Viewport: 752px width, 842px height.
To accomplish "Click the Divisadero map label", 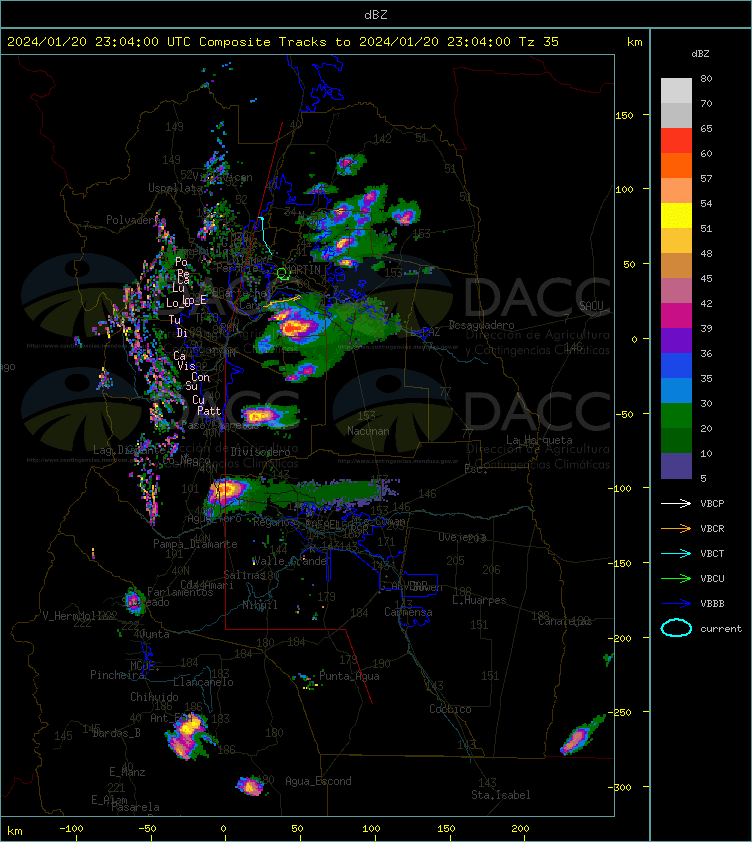I will tap(261, 452).
